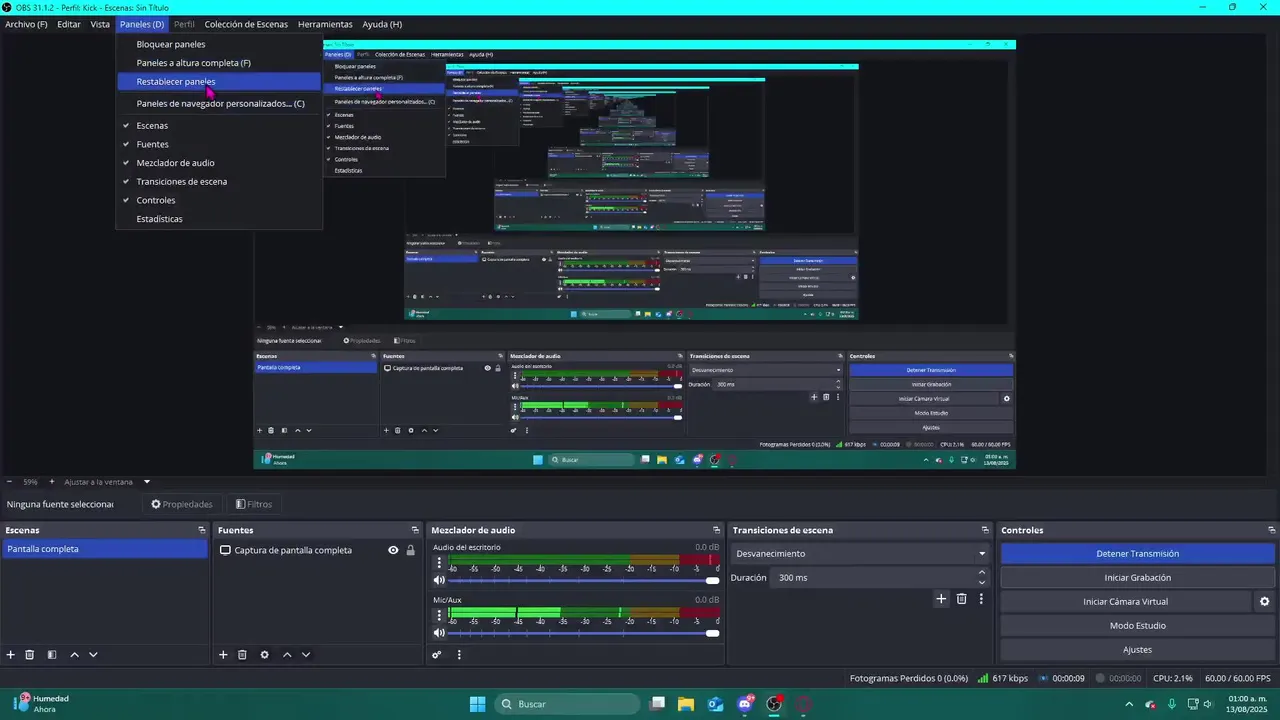
Task: Open Archivo menu
Action: click(x=26, y=24)
